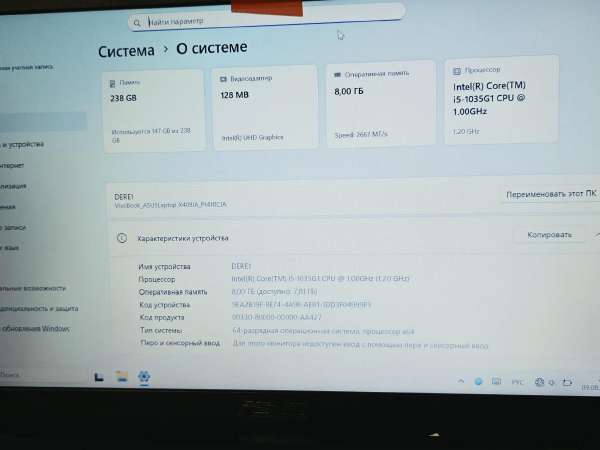This screenshot has width=600, height=450.
Task: Click the 'Копировать' device specs button
Action: (549, 235)
